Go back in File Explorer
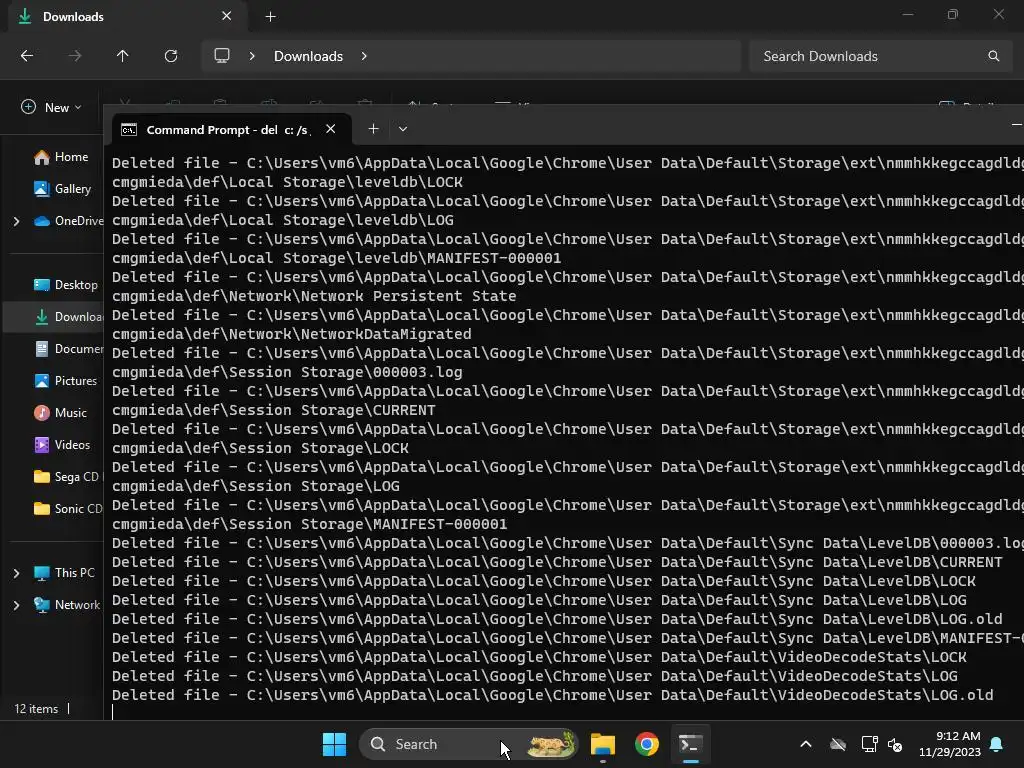The image size is (1024, 768). pos(27,56)
